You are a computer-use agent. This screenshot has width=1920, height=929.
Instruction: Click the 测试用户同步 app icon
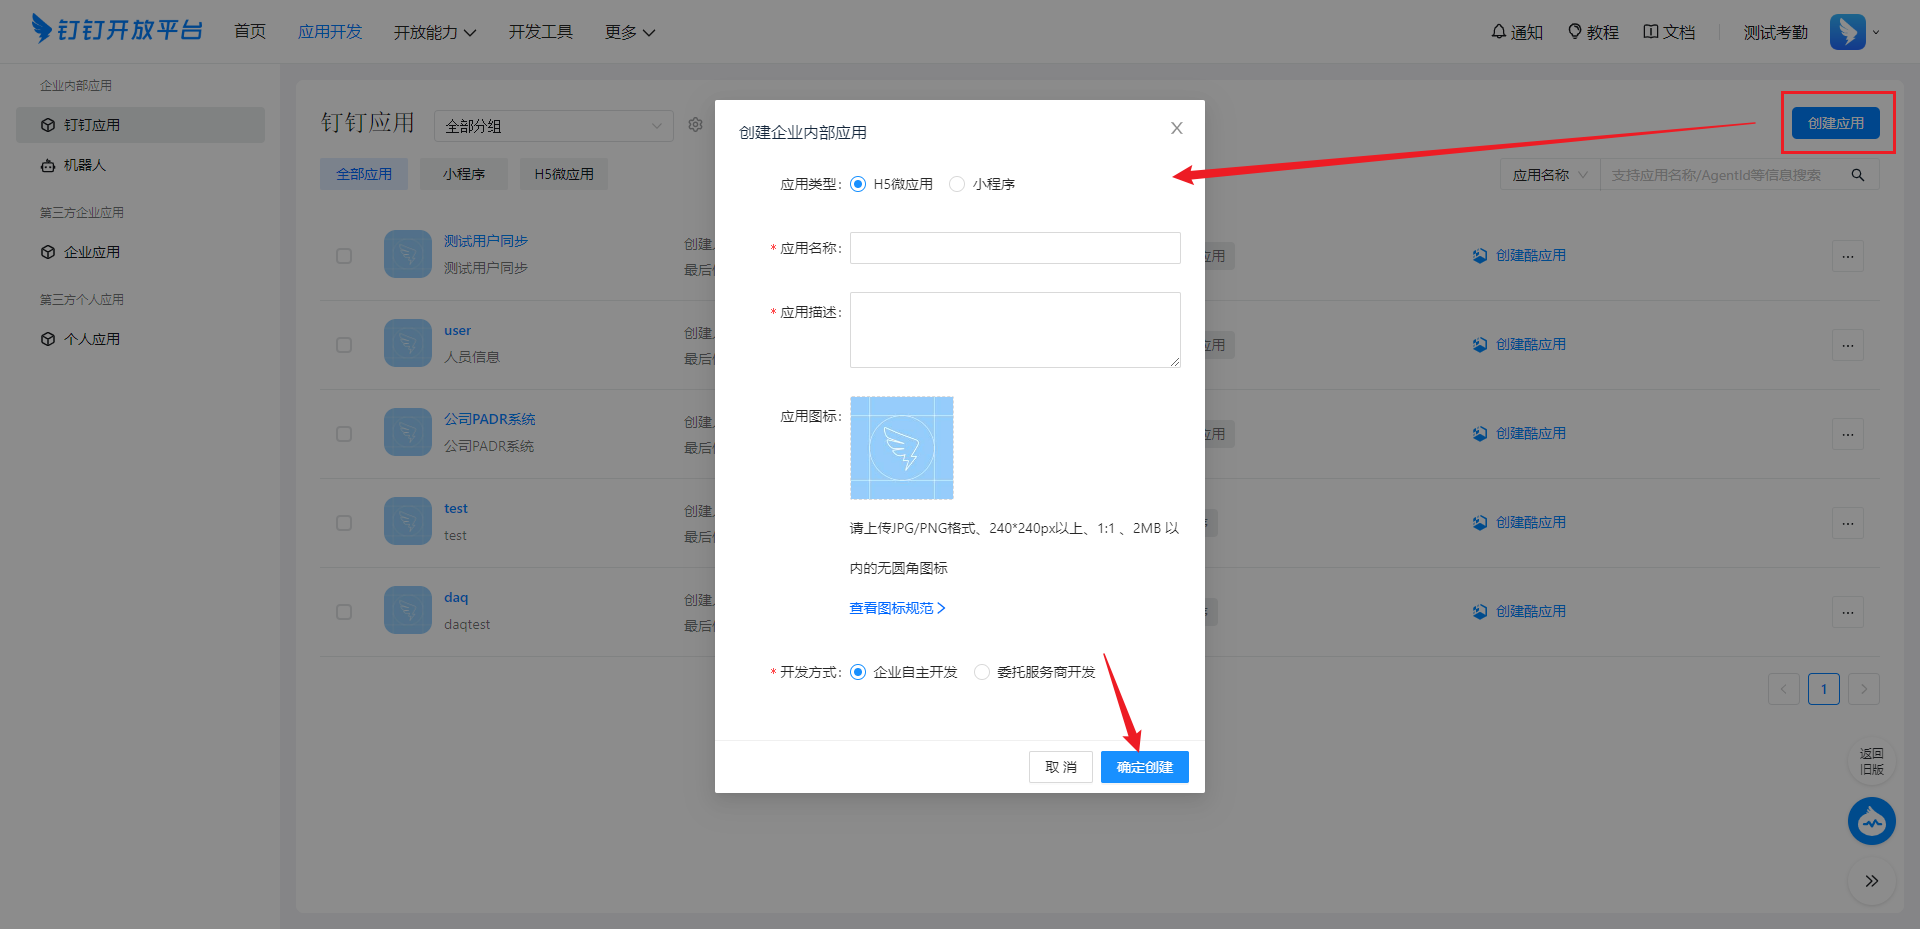[x=408, y=254]
